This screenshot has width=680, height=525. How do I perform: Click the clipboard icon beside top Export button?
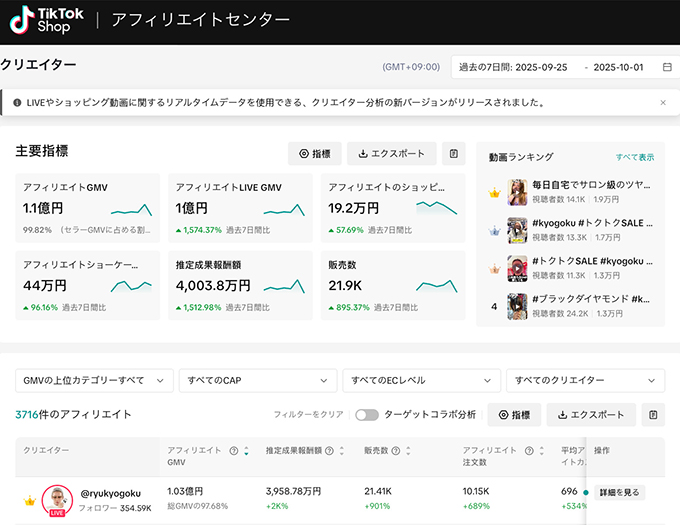click(x=454, y=154)
